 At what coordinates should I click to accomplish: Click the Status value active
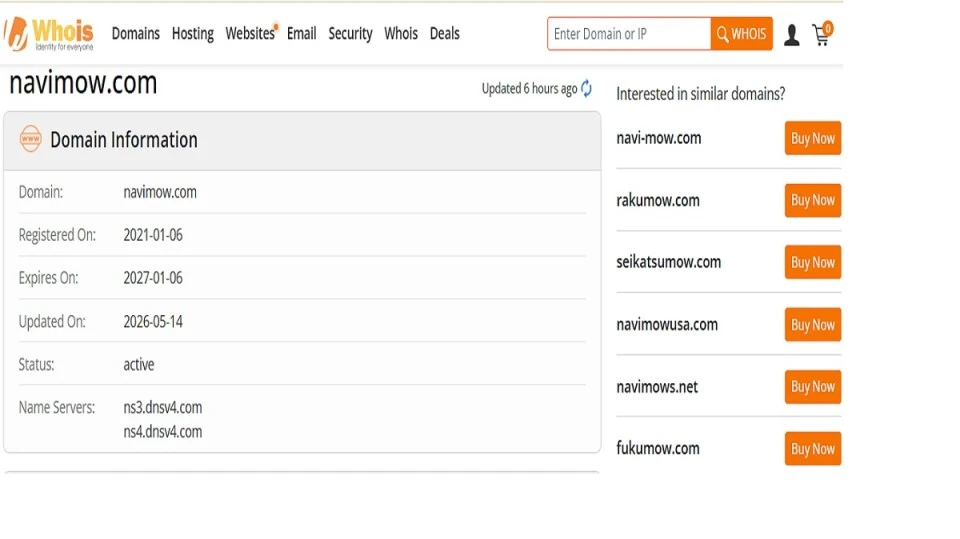[139, 364]
